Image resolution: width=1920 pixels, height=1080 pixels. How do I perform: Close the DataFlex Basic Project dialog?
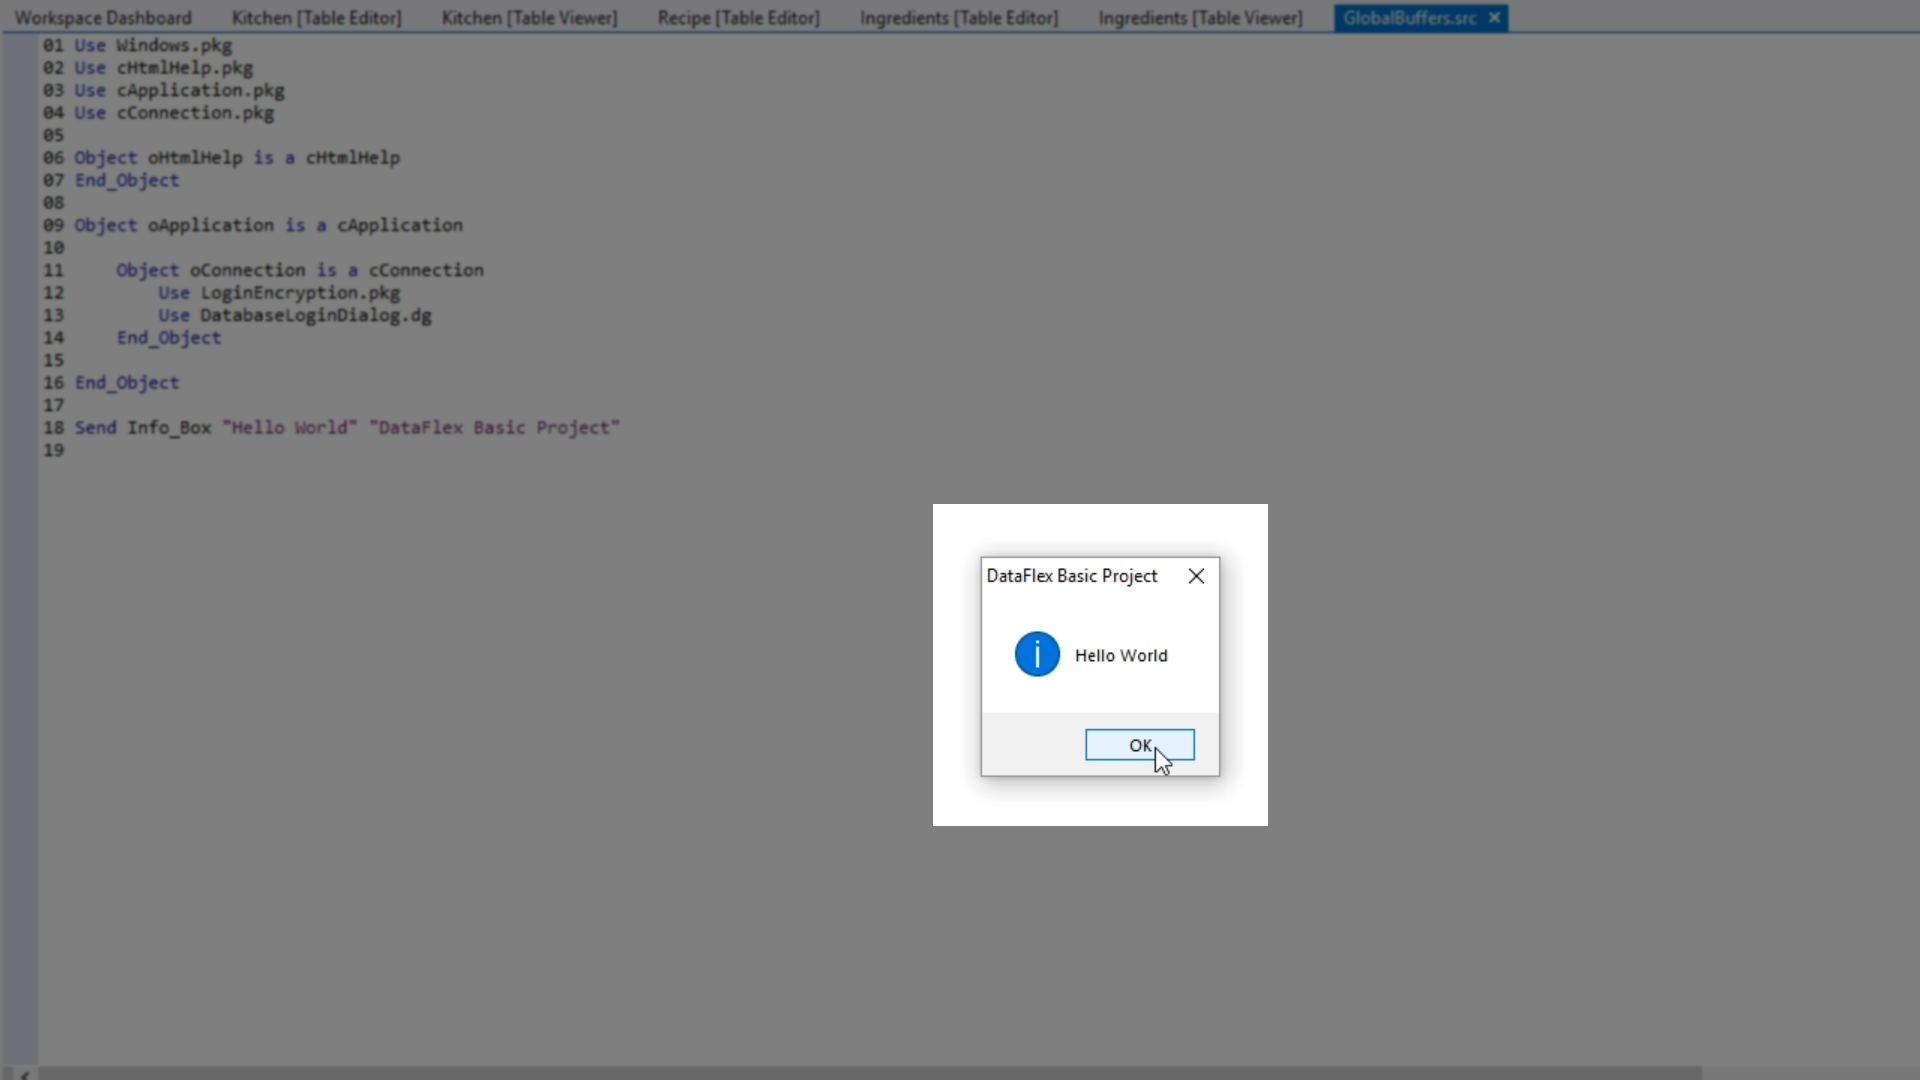pos(1196,576)
